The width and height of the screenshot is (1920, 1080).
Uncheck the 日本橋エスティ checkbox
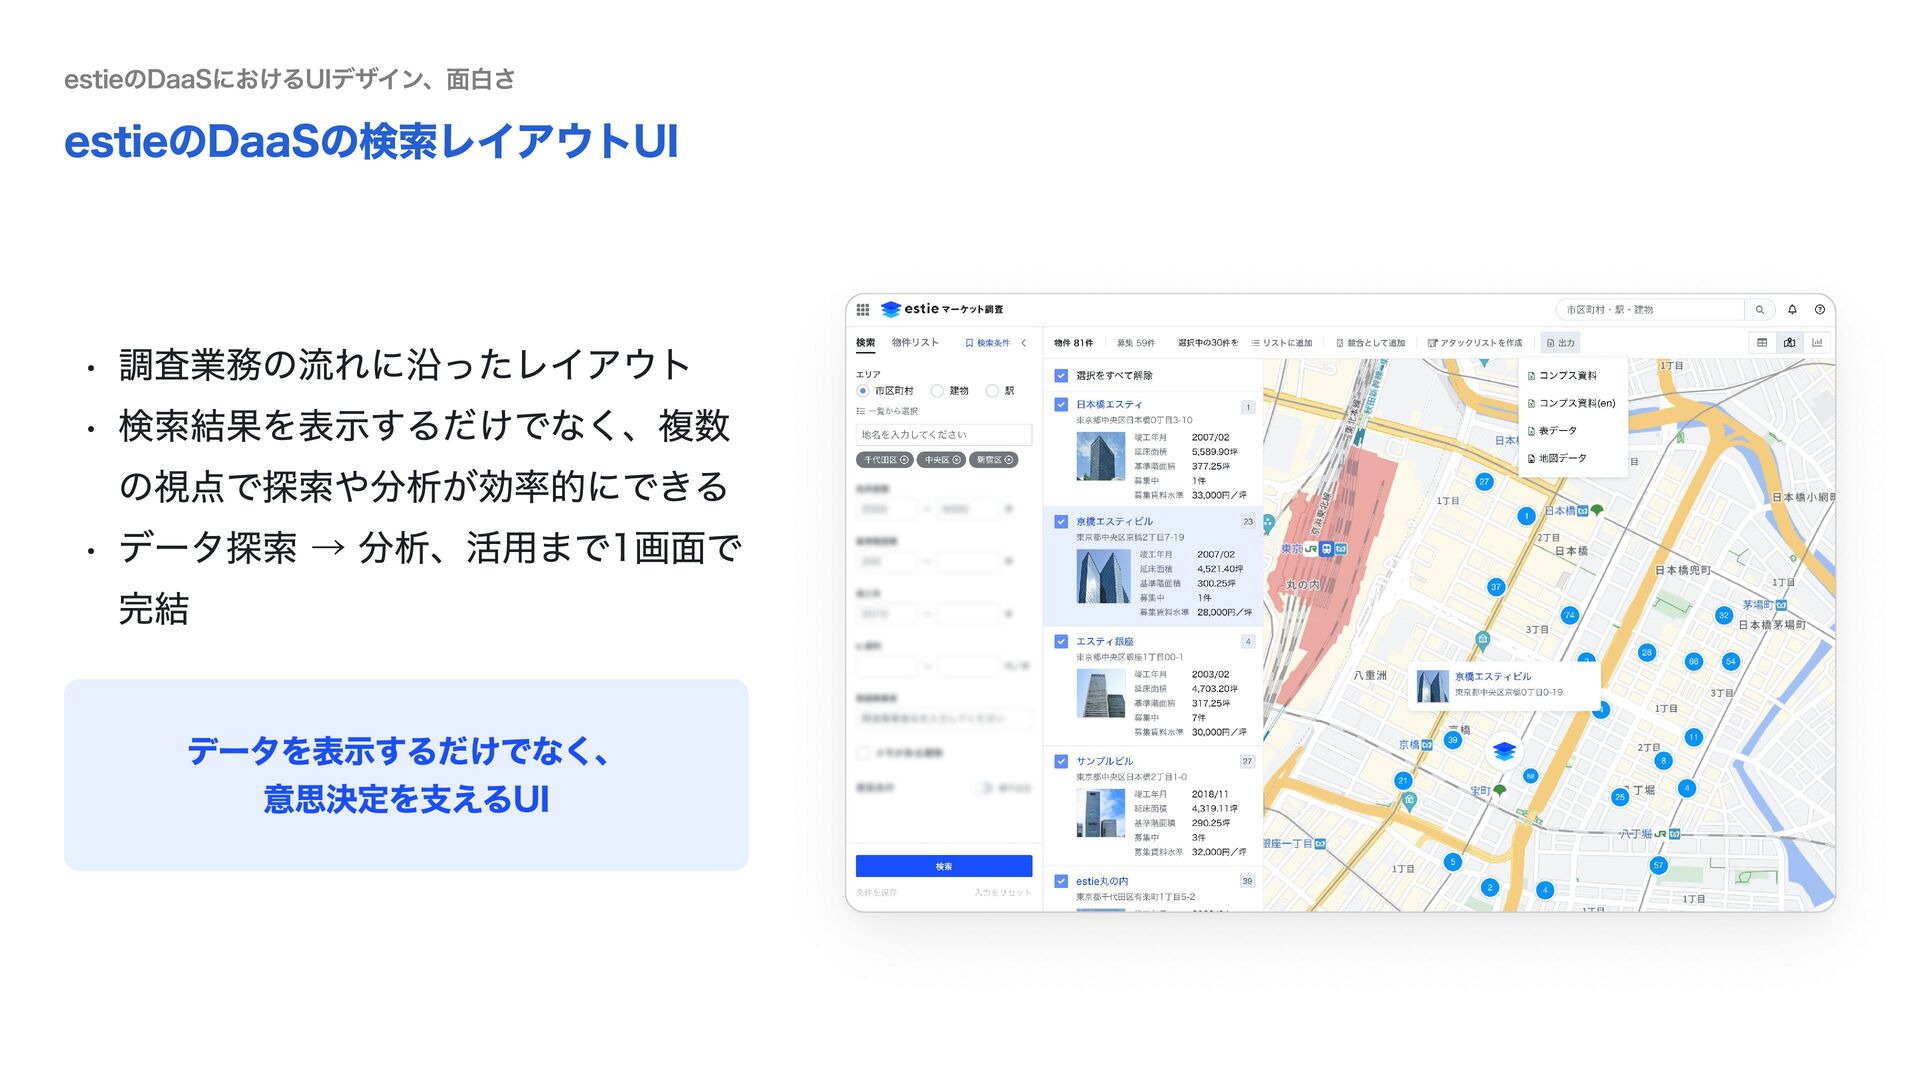[1061, 405]
